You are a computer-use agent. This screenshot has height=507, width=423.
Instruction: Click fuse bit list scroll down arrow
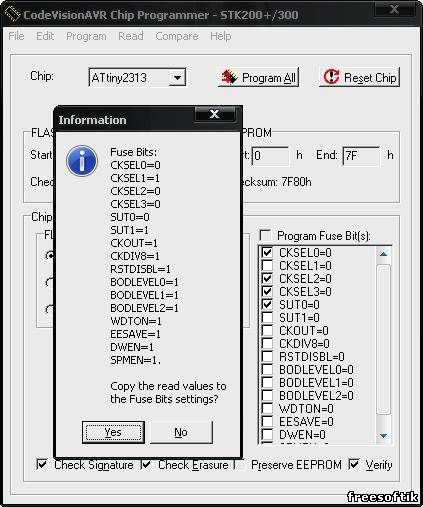click(x=383, y=436)
